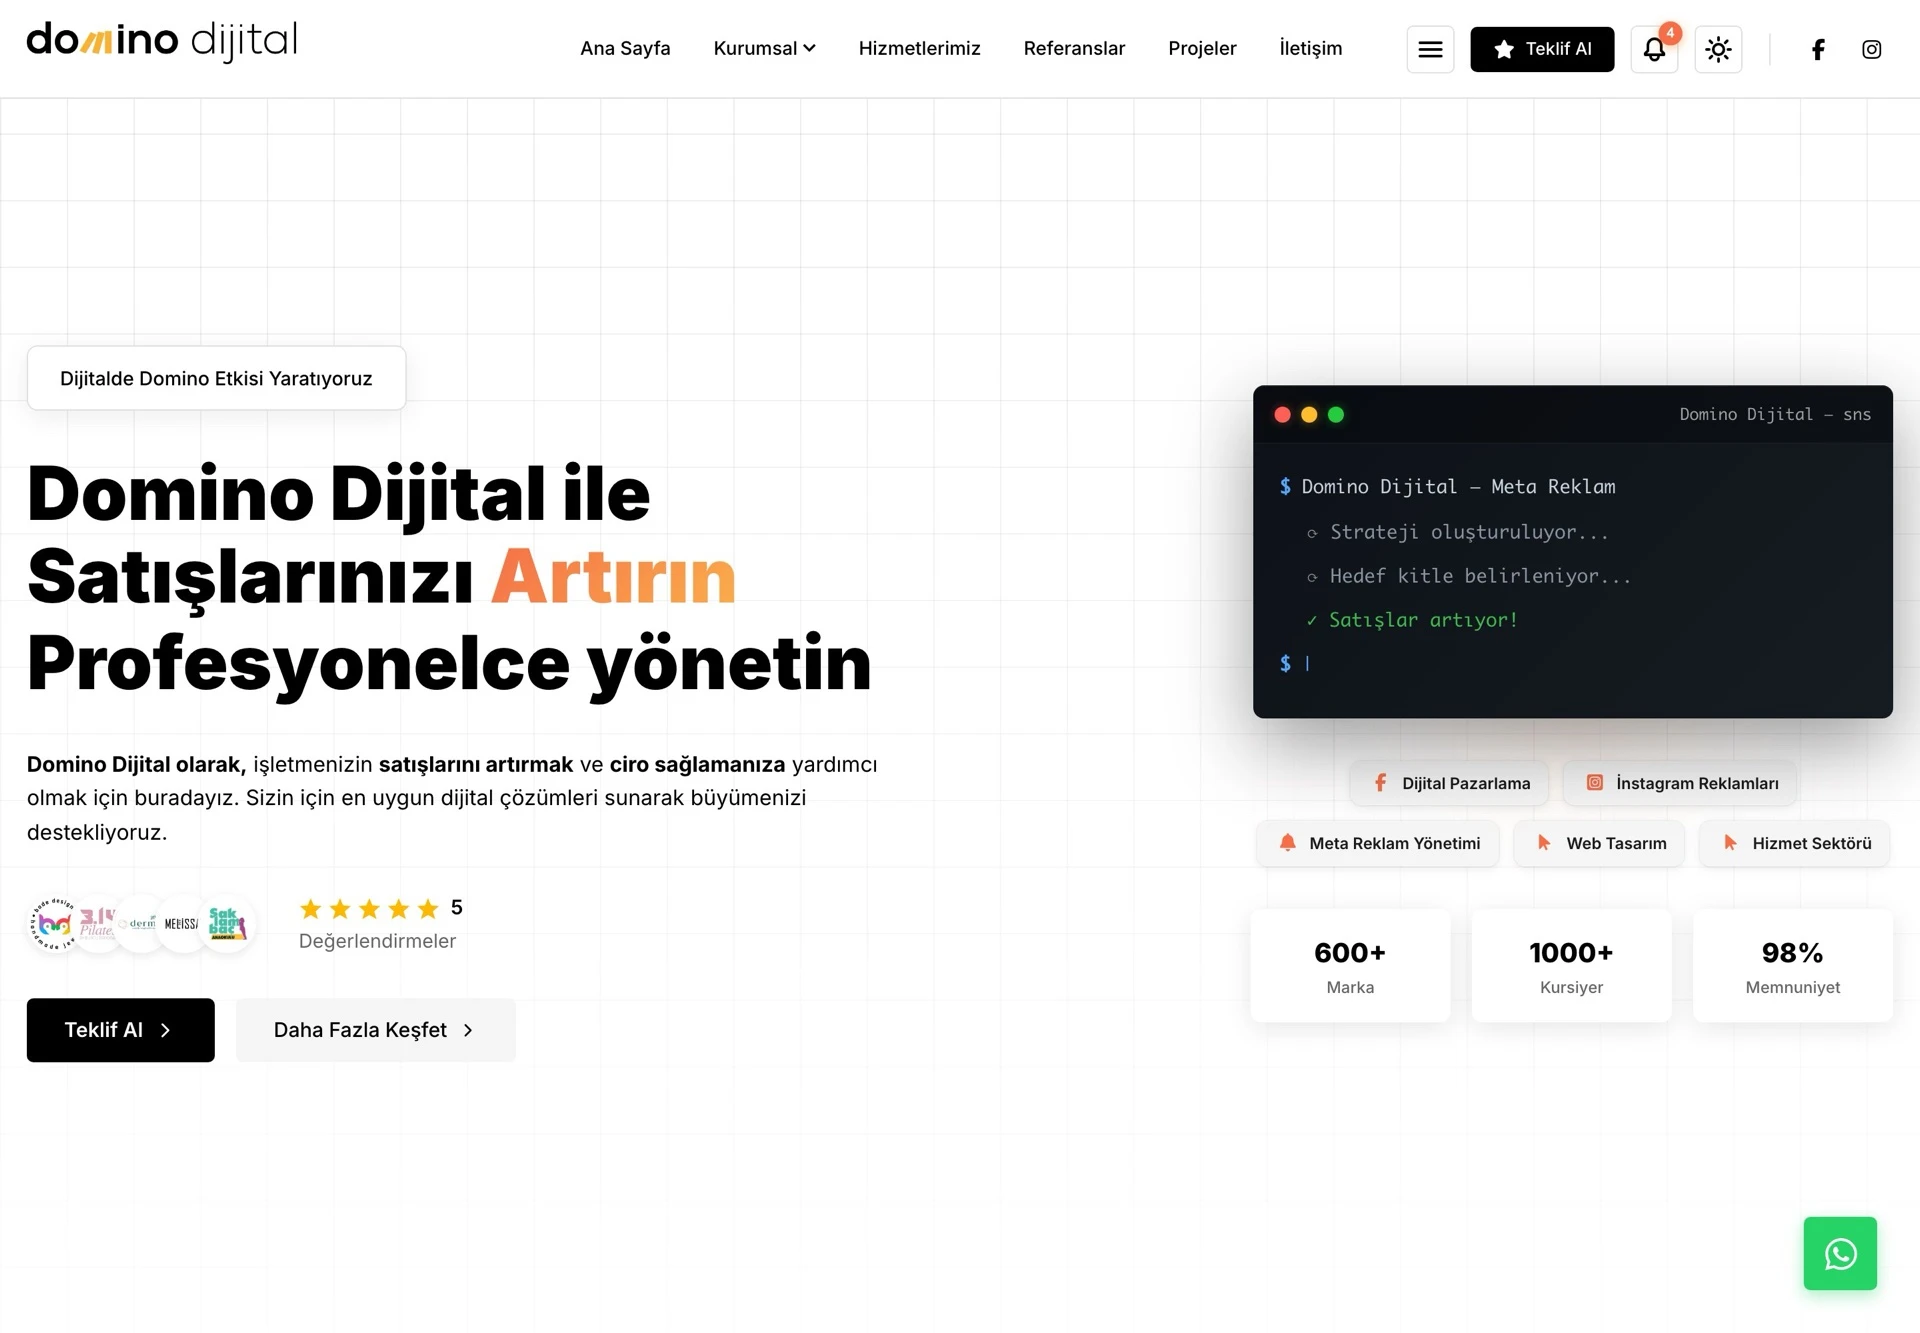The image size is (1920, 1333).
Task: Select the Dijital Pazarlama tag
Action: click(x=1449, y=783)
